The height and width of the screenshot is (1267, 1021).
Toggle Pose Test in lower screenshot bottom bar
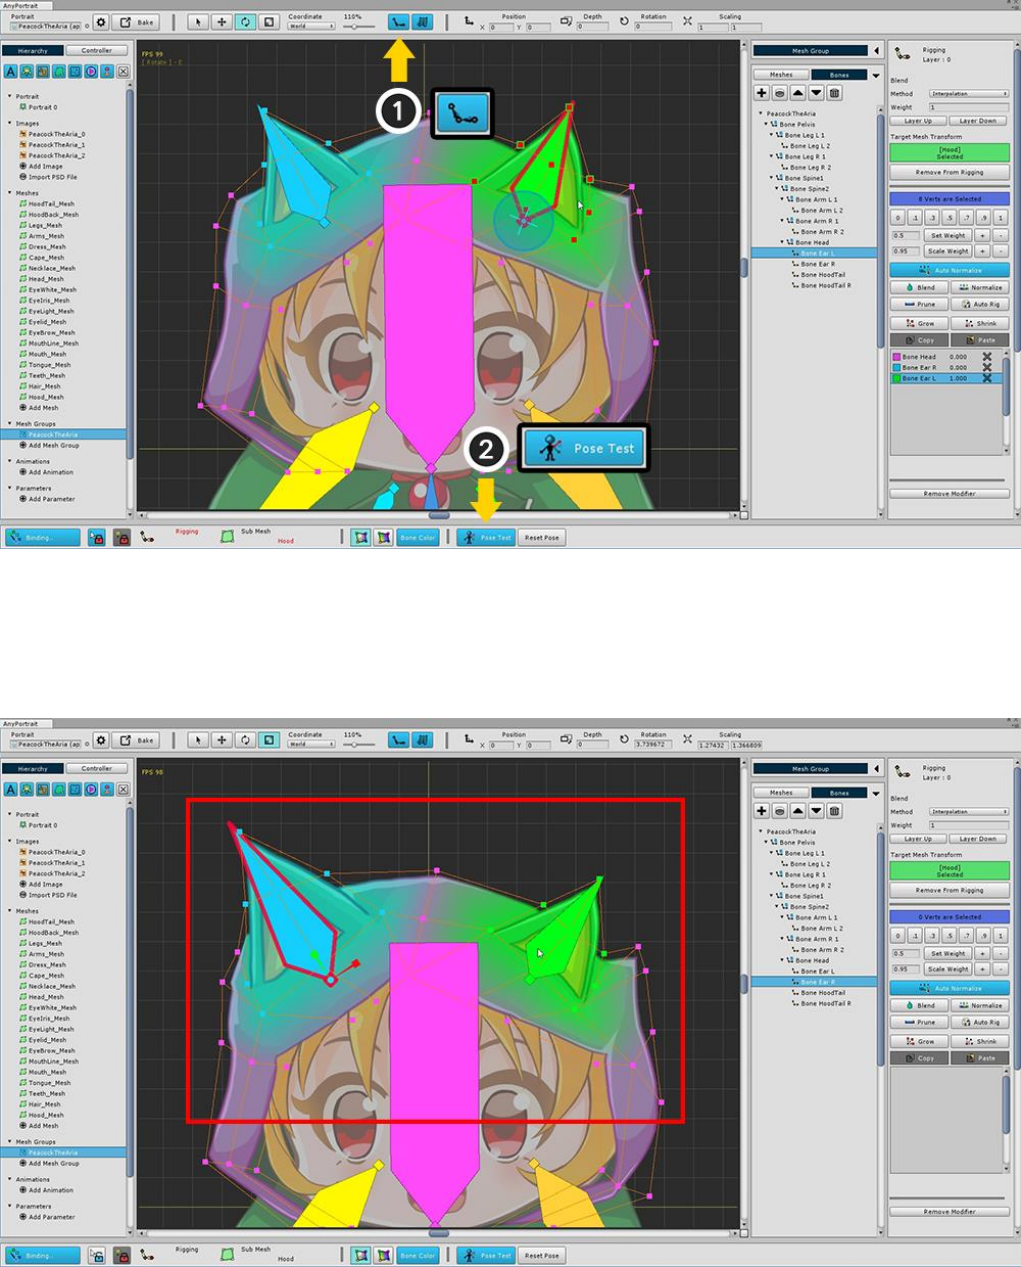coord(485,1256)
